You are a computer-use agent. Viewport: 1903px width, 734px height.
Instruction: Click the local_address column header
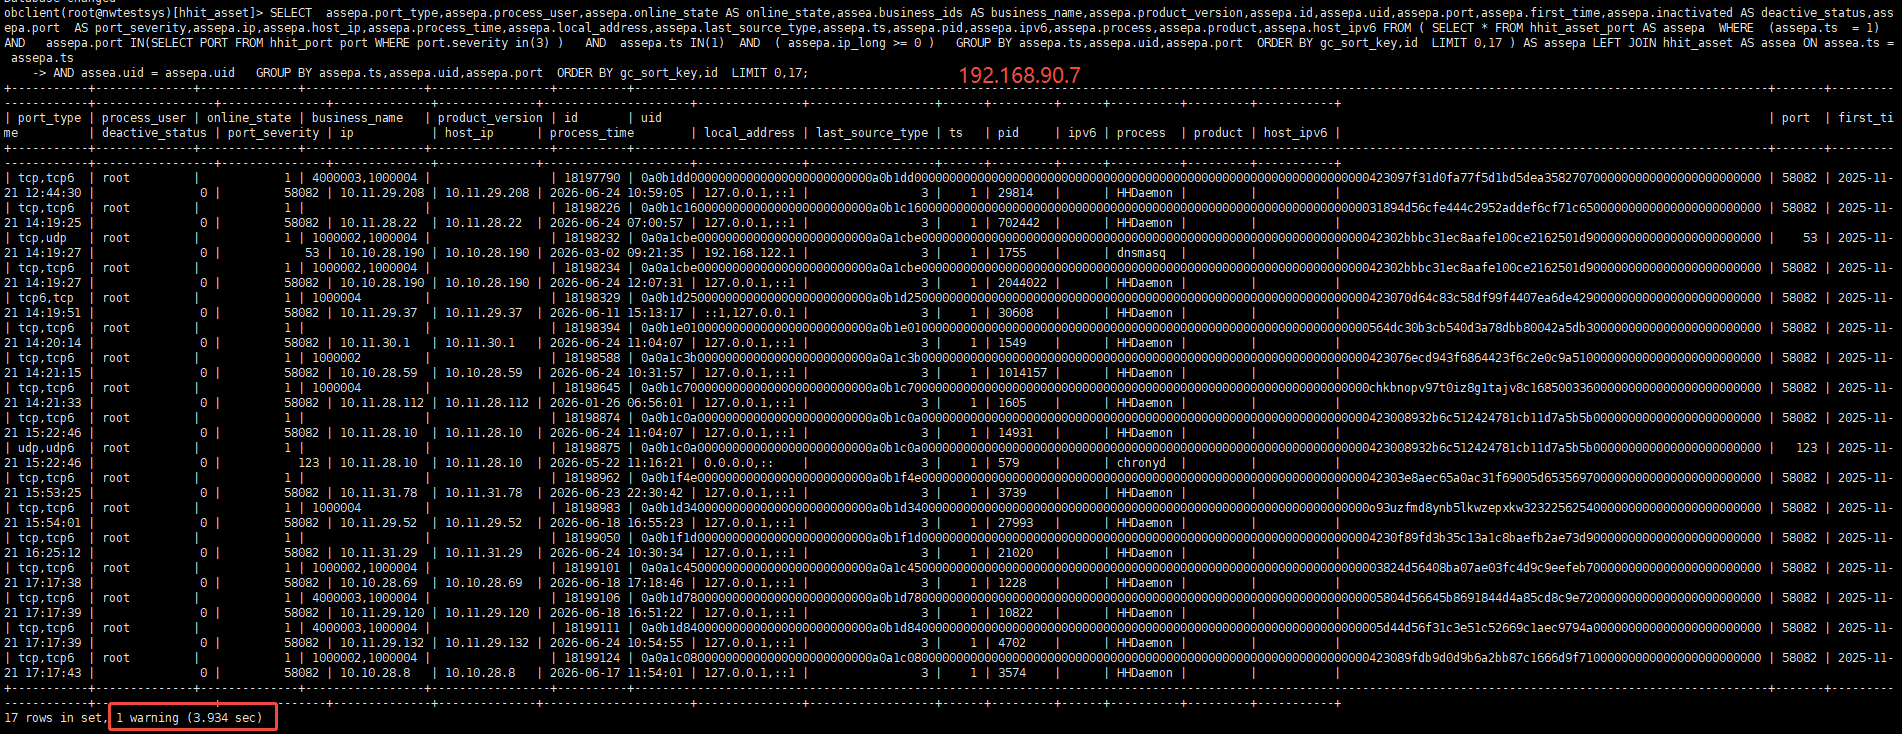point(749,133)
